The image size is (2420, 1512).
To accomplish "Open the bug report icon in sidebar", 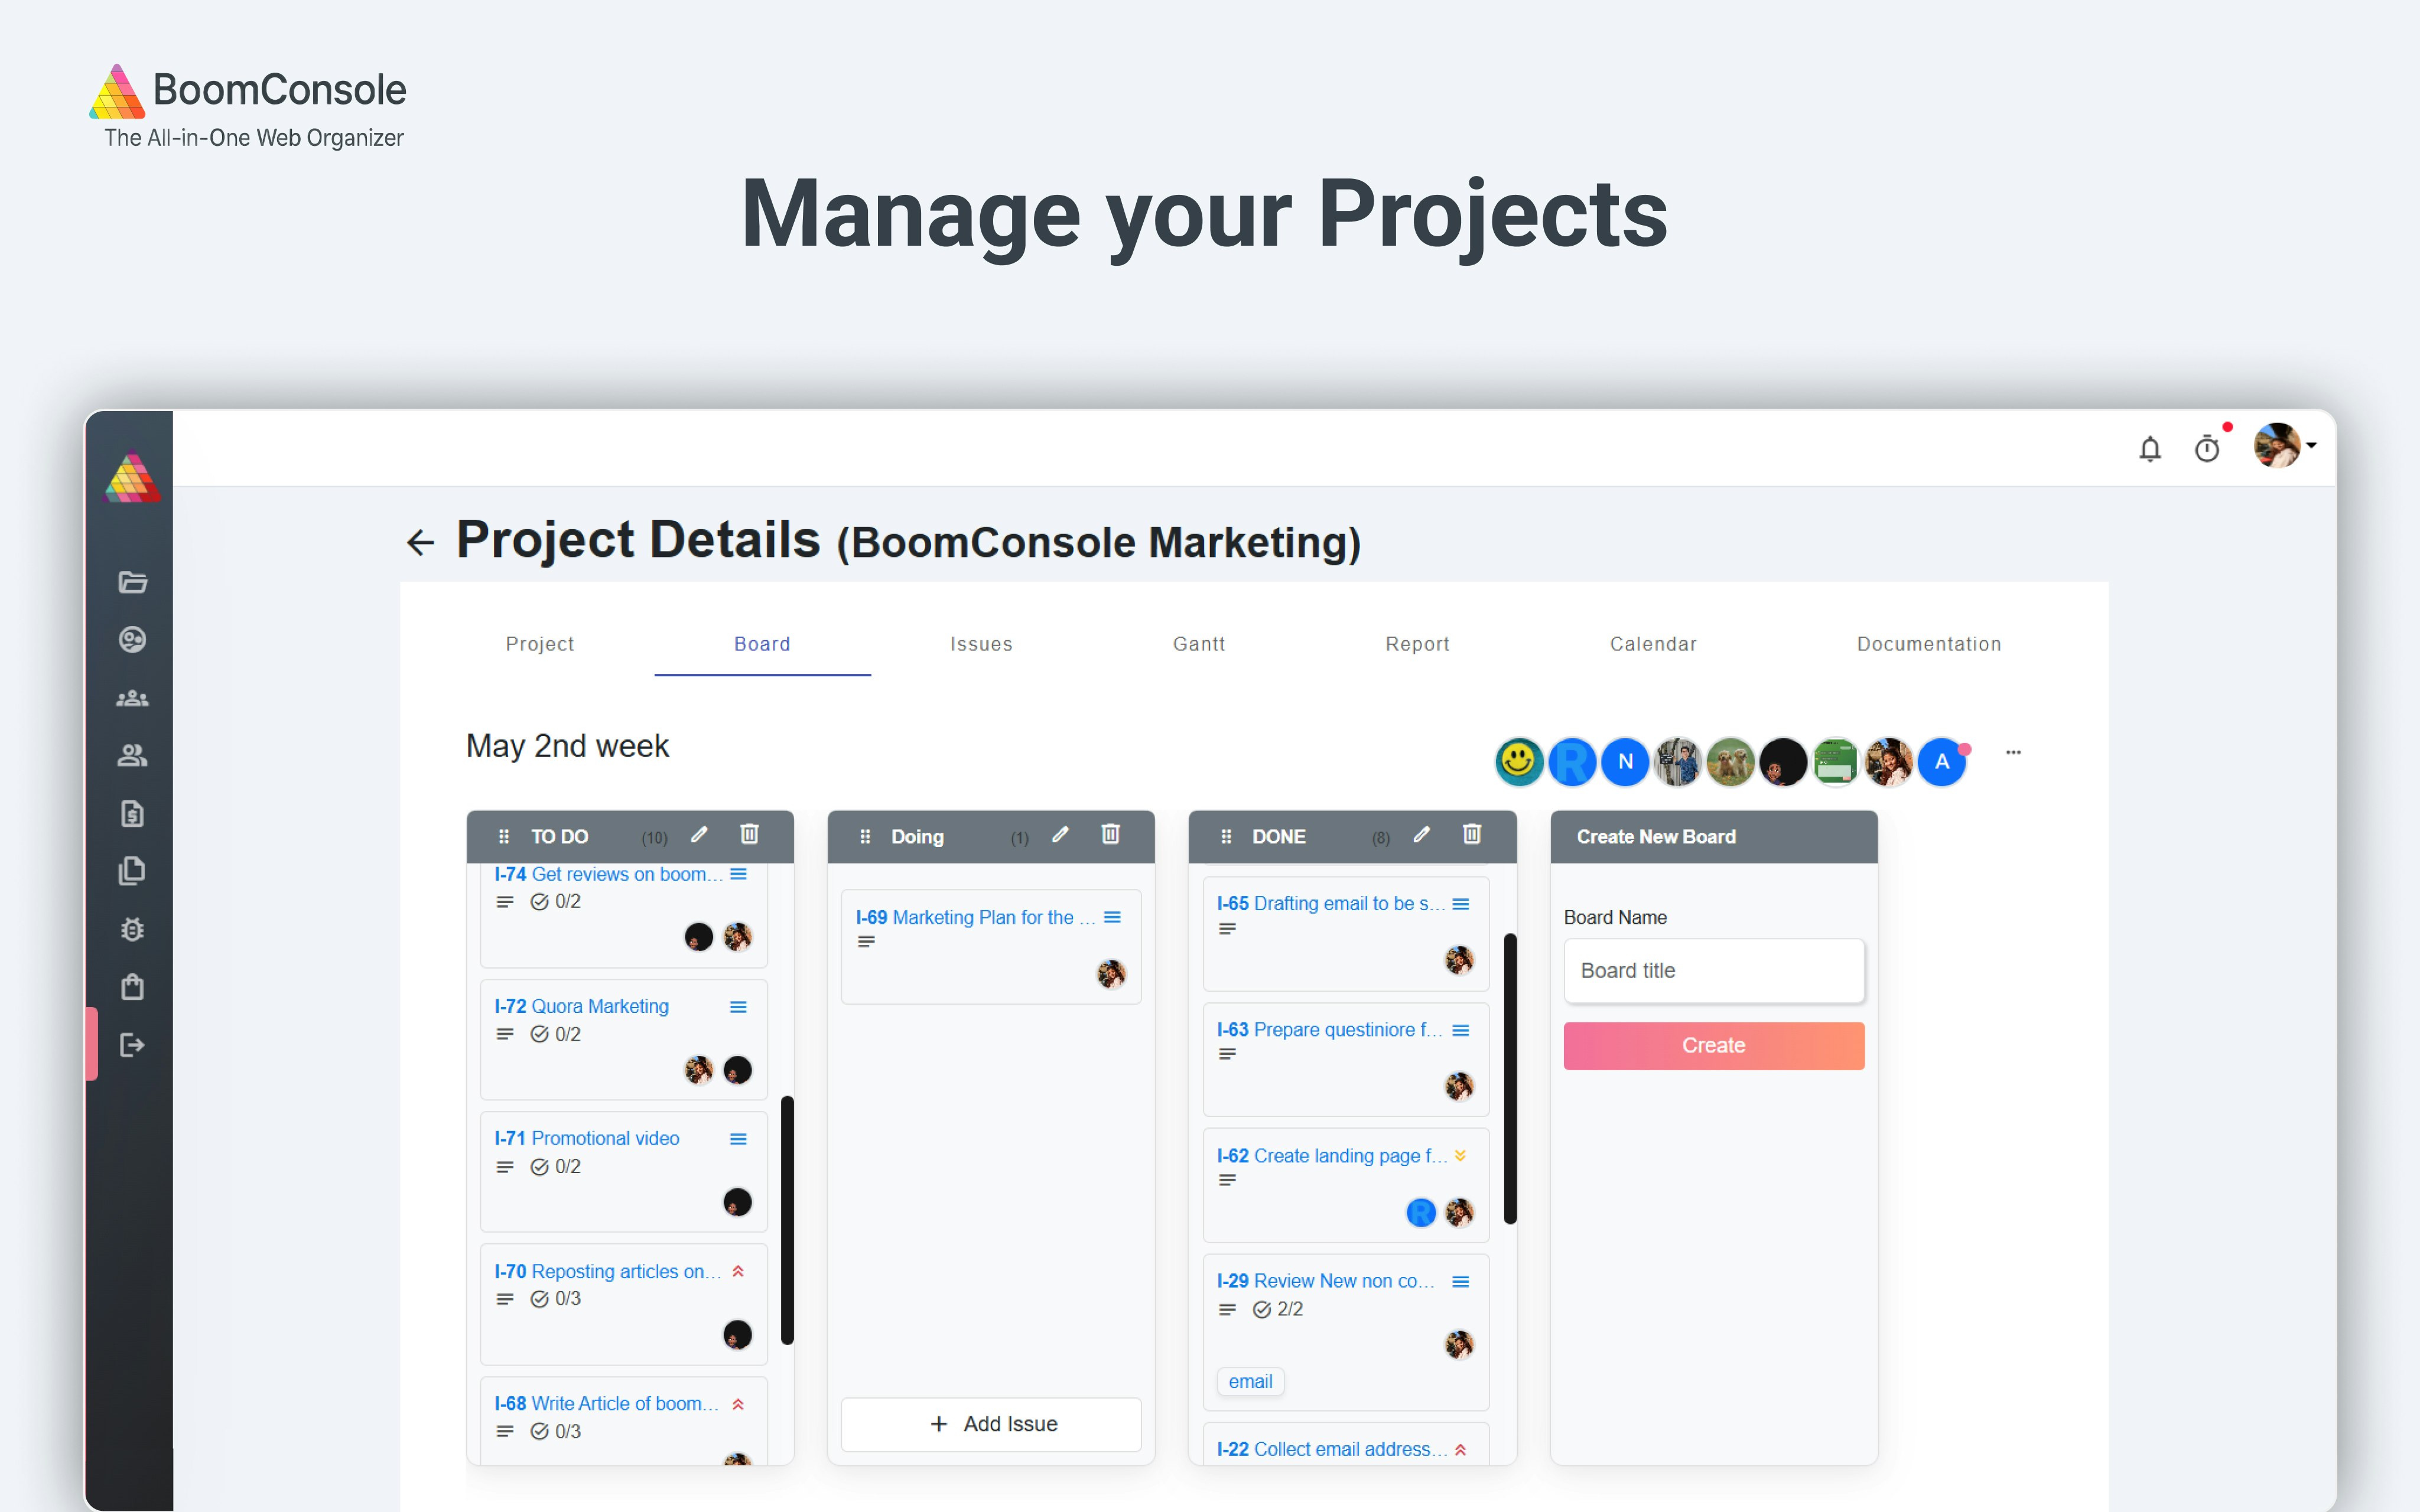I will 132,929.
